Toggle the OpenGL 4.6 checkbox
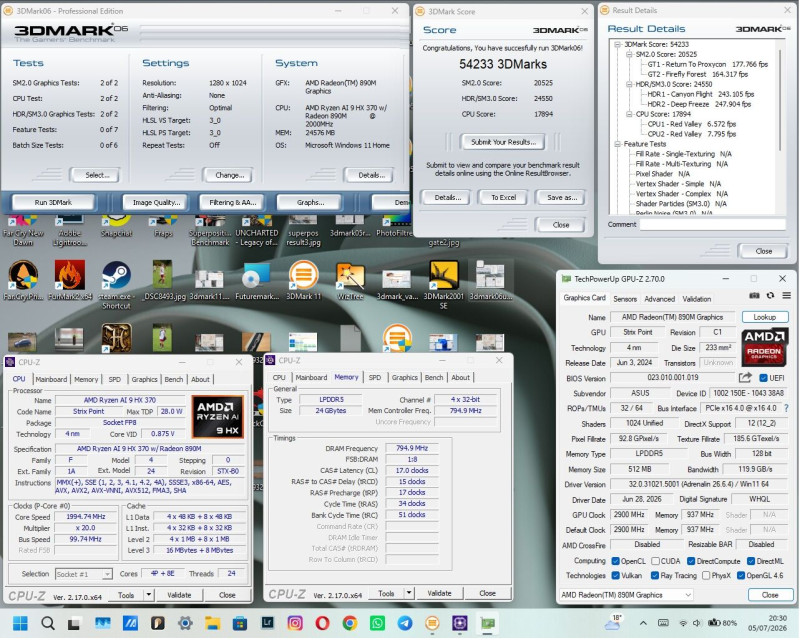Viewport: 800px width, 643px height. point(741,576)
